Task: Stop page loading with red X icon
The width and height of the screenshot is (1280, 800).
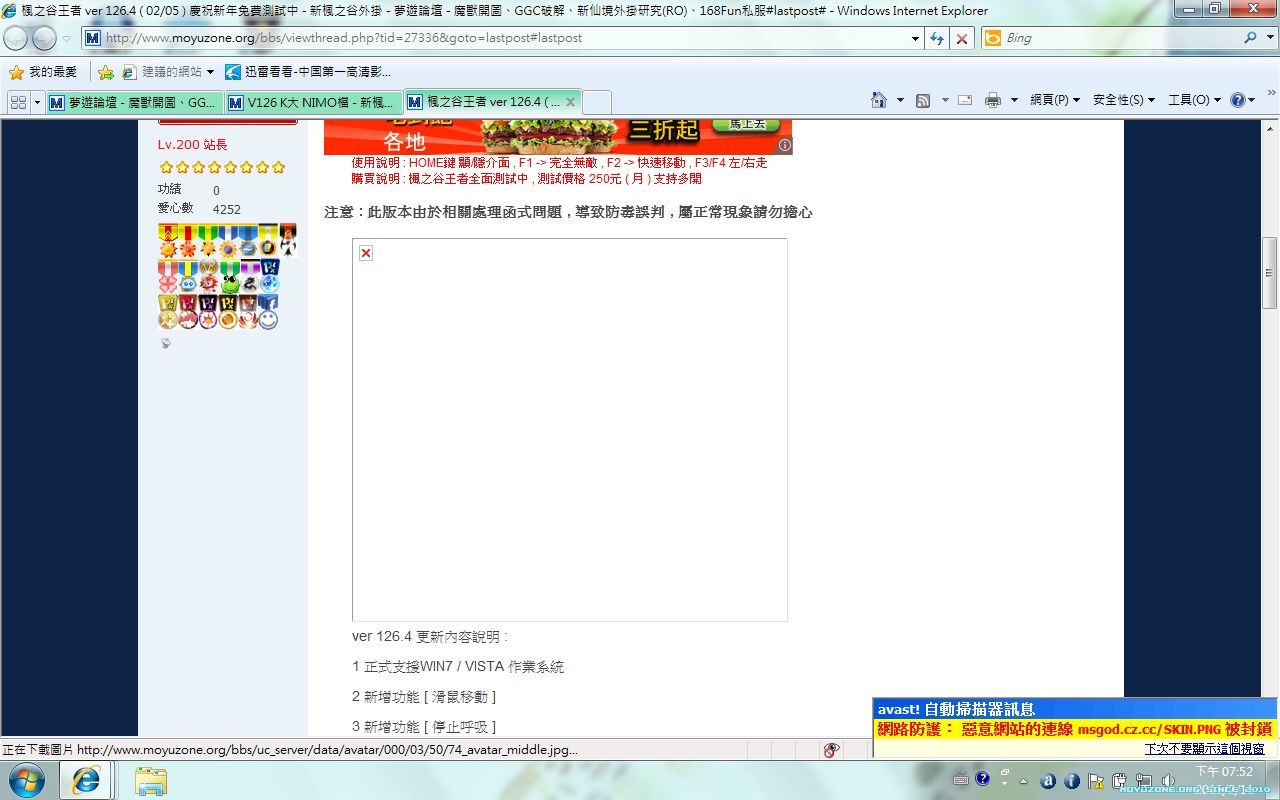Action: (x=961, y=38)
